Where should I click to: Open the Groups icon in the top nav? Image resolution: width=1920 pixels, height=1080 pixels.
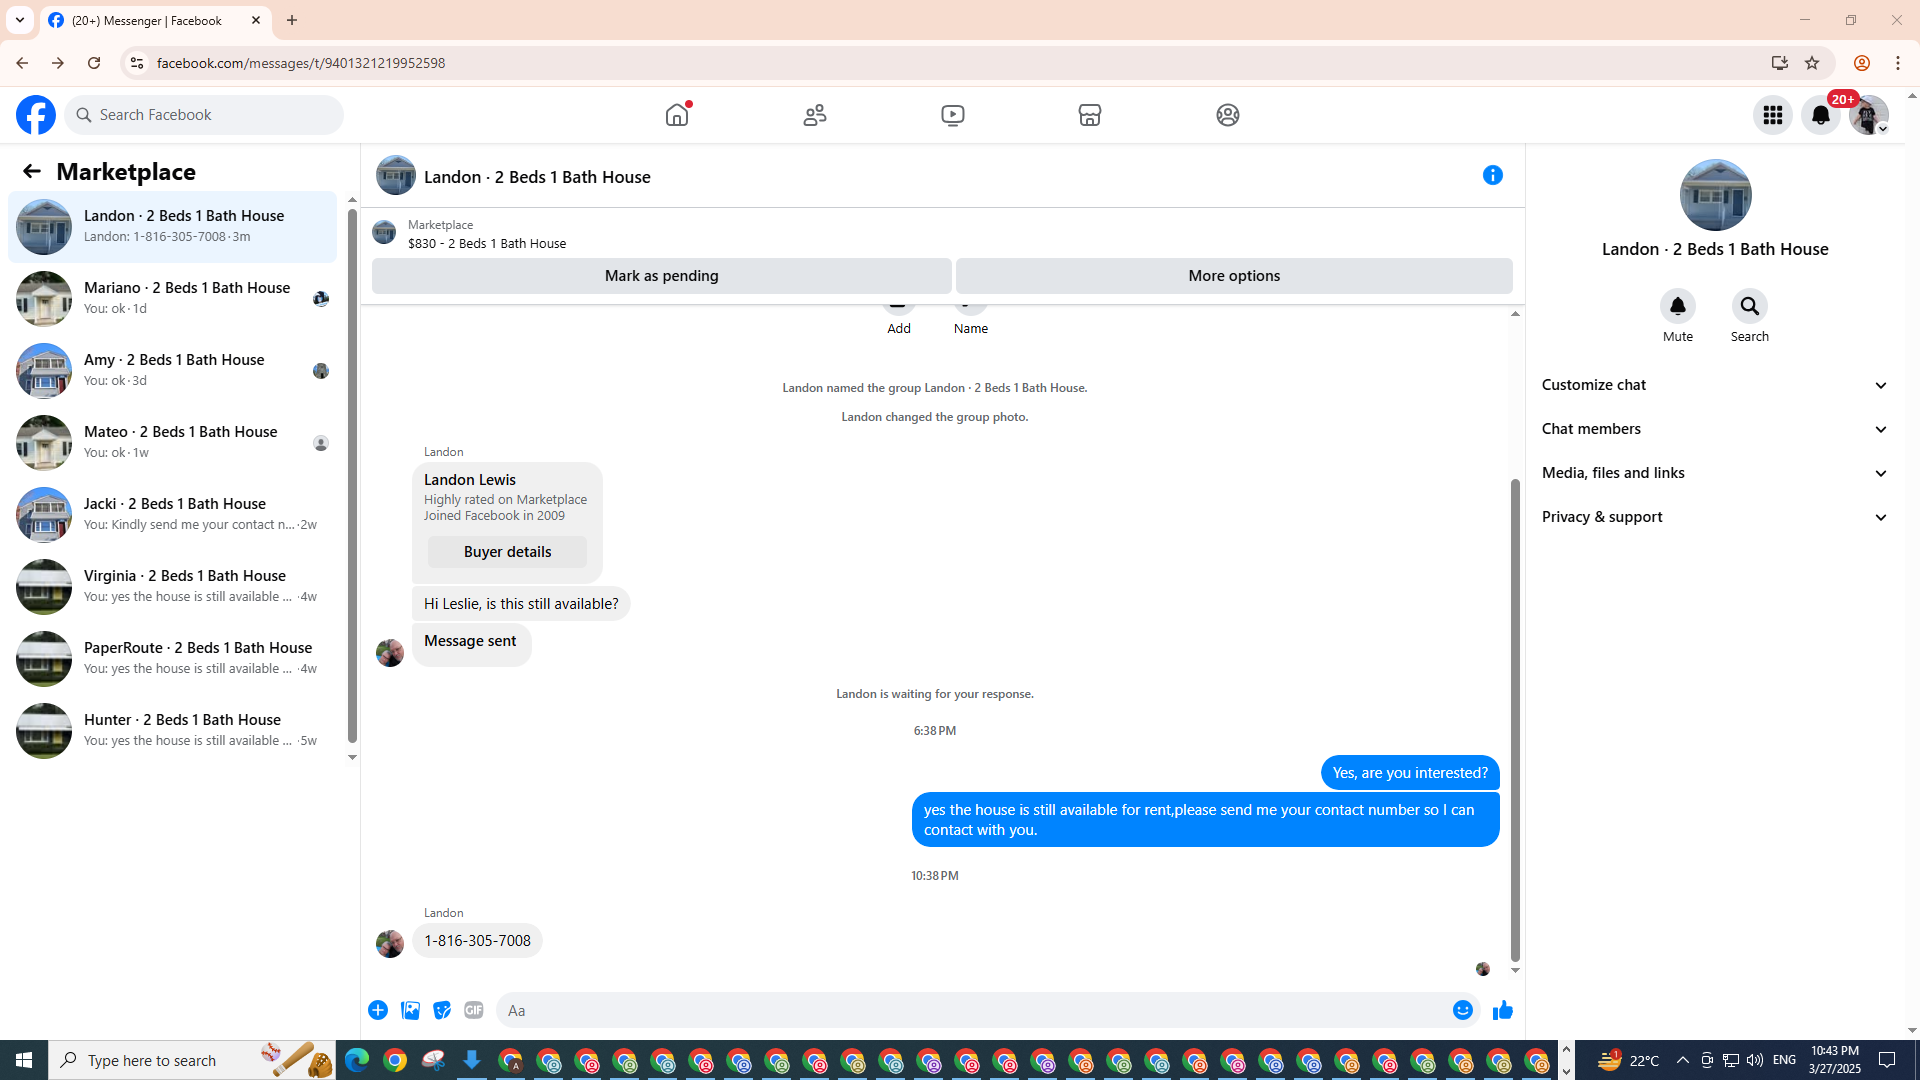(x=1228, y=115)
